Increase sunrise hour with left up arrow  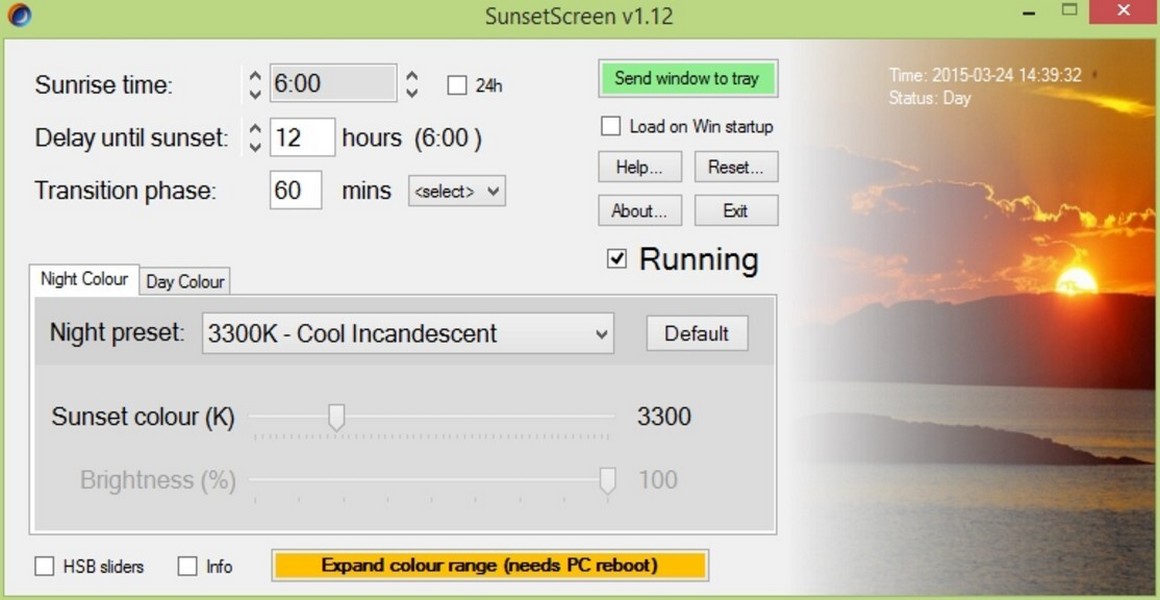[255, 75]
